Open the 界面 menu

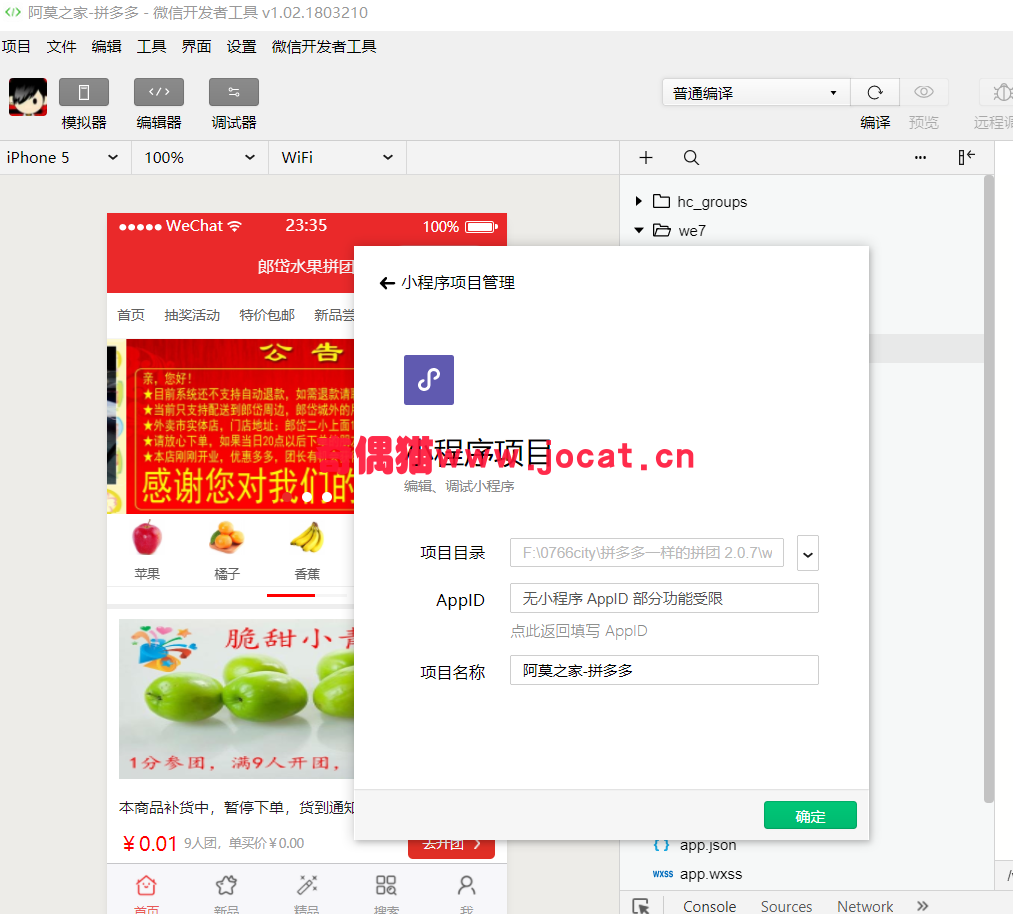pos(196,47)
